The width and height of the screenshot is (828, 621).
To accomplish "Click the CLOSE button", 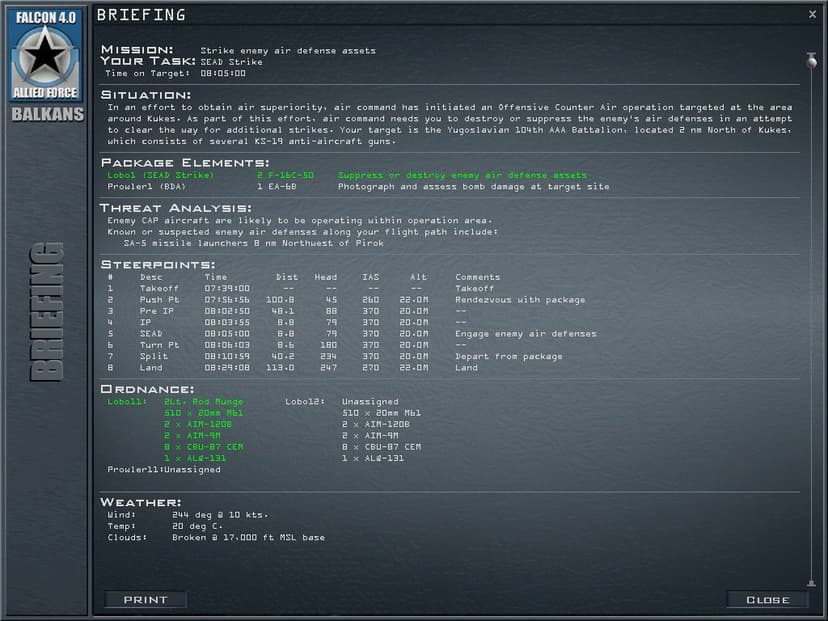I will coord(767,599).
